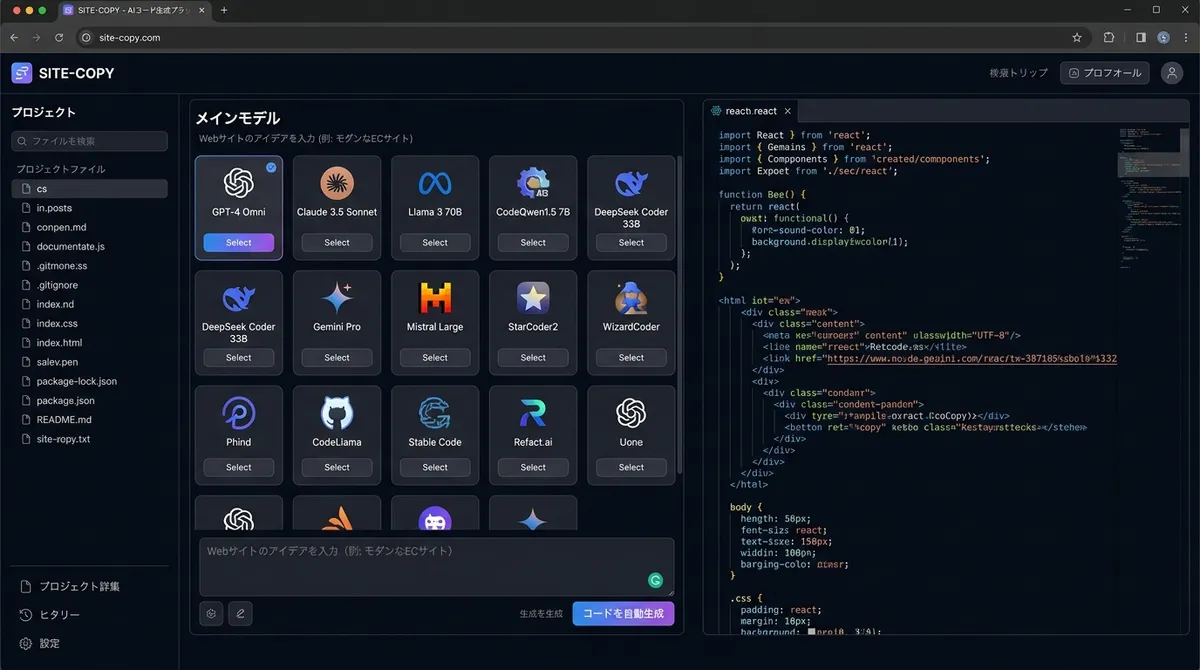Click Select under StarCoder2
The image size is (1200, 670).
coord(533,357)
